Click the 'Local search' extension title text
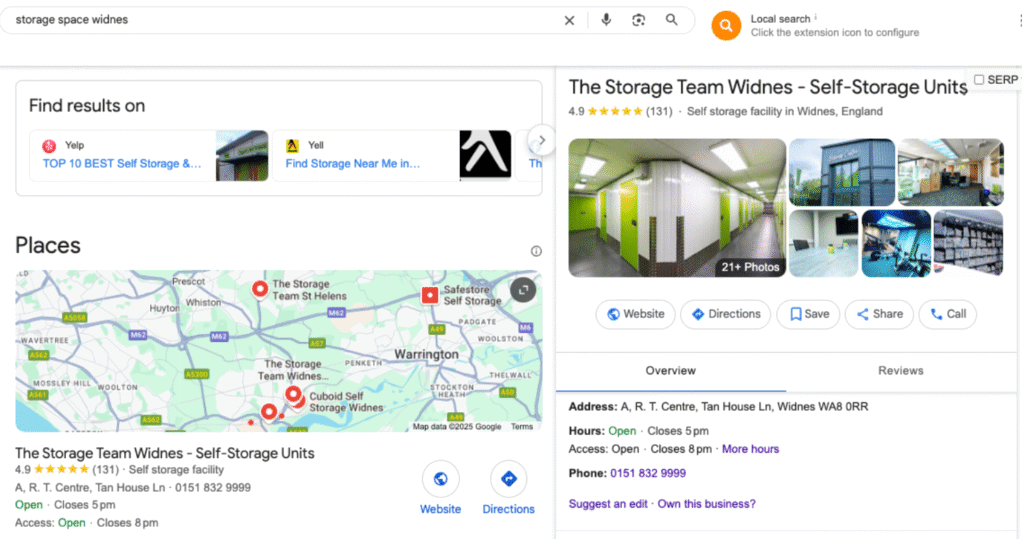Image resolution: width=1024 pixels, height=544 pixels. 780,19
